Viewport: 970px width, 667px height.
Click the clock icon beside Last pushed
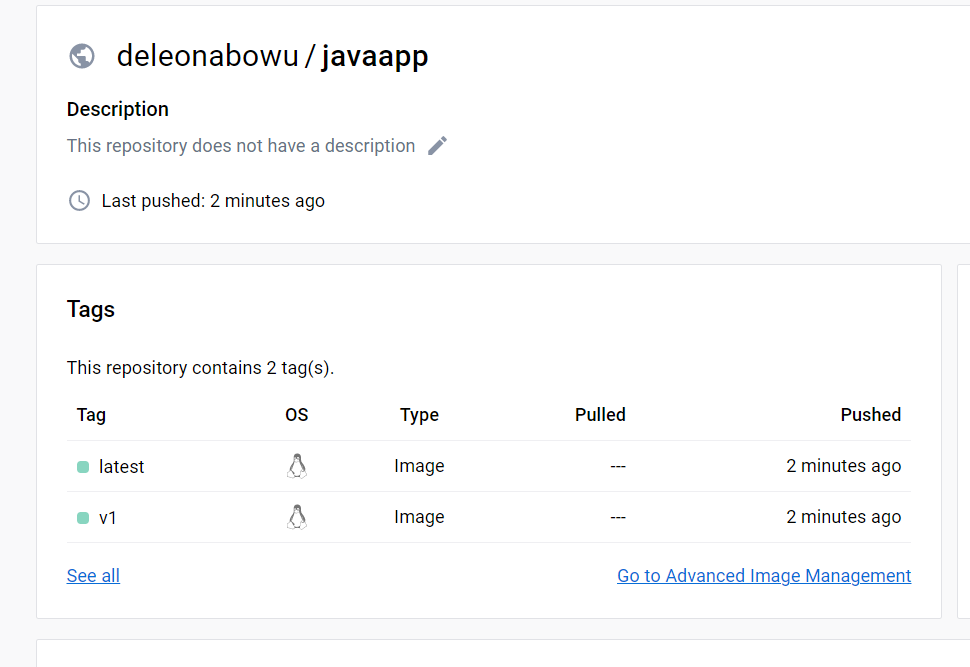pos(79,201)
